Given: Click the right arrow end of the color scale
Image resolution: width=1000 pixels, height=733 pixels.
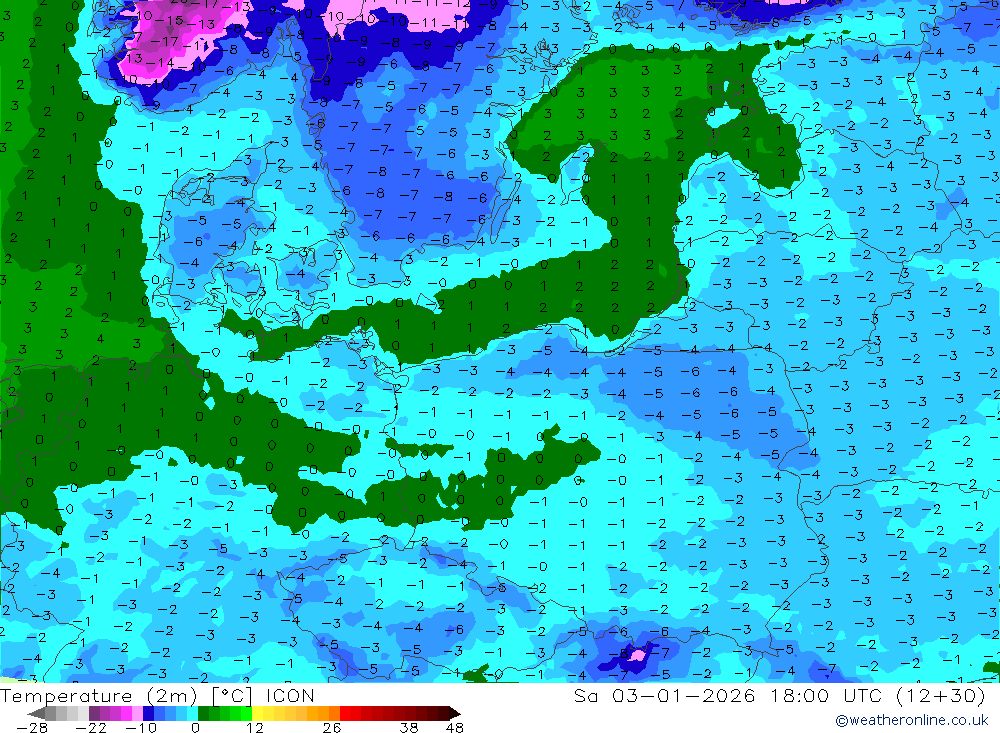Looking at the screenshot, I should click(x=455, y=713).
